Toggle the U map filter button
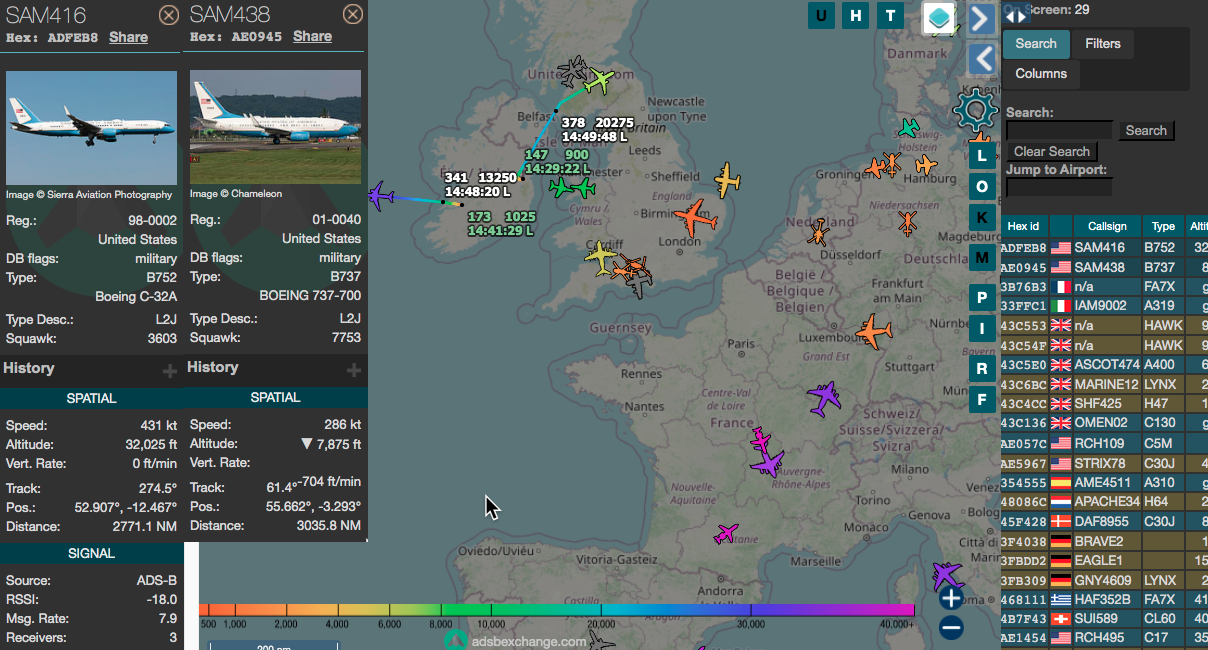Viewport: 1208px width, 650px height. (821, 15)
